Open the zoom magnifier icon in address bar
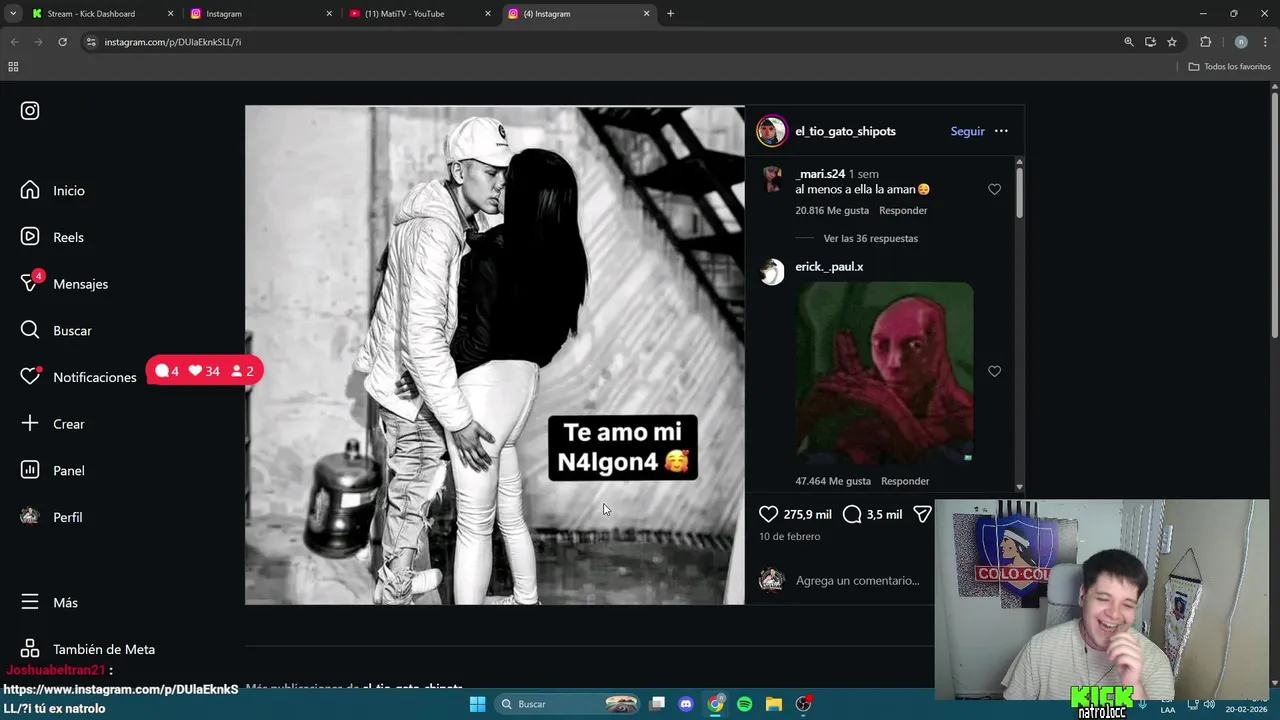 coord(1129,42)
